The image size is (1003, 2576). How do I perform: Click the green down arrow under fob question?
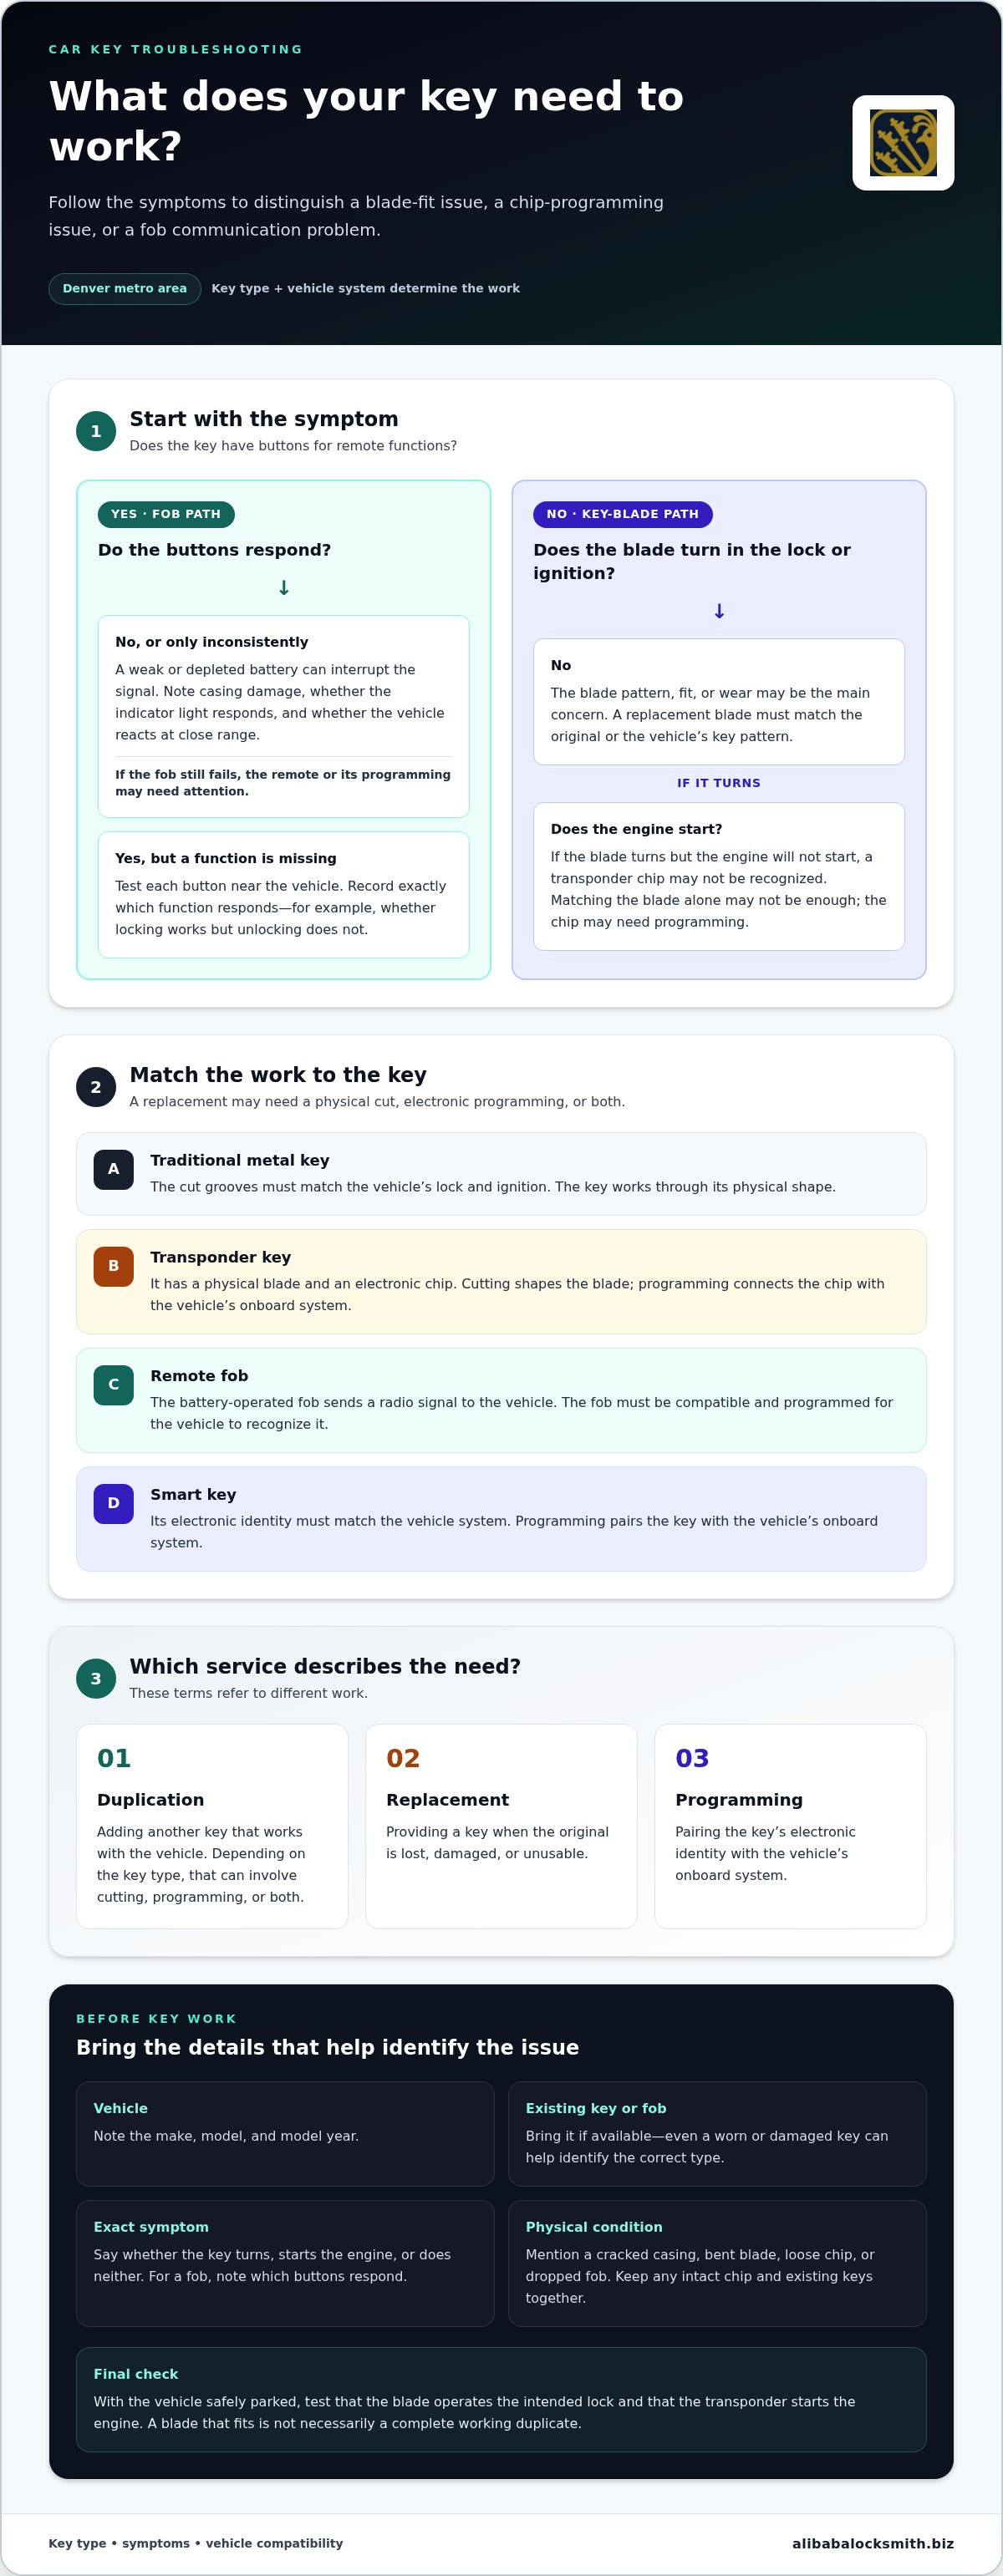tap(284, 588)
